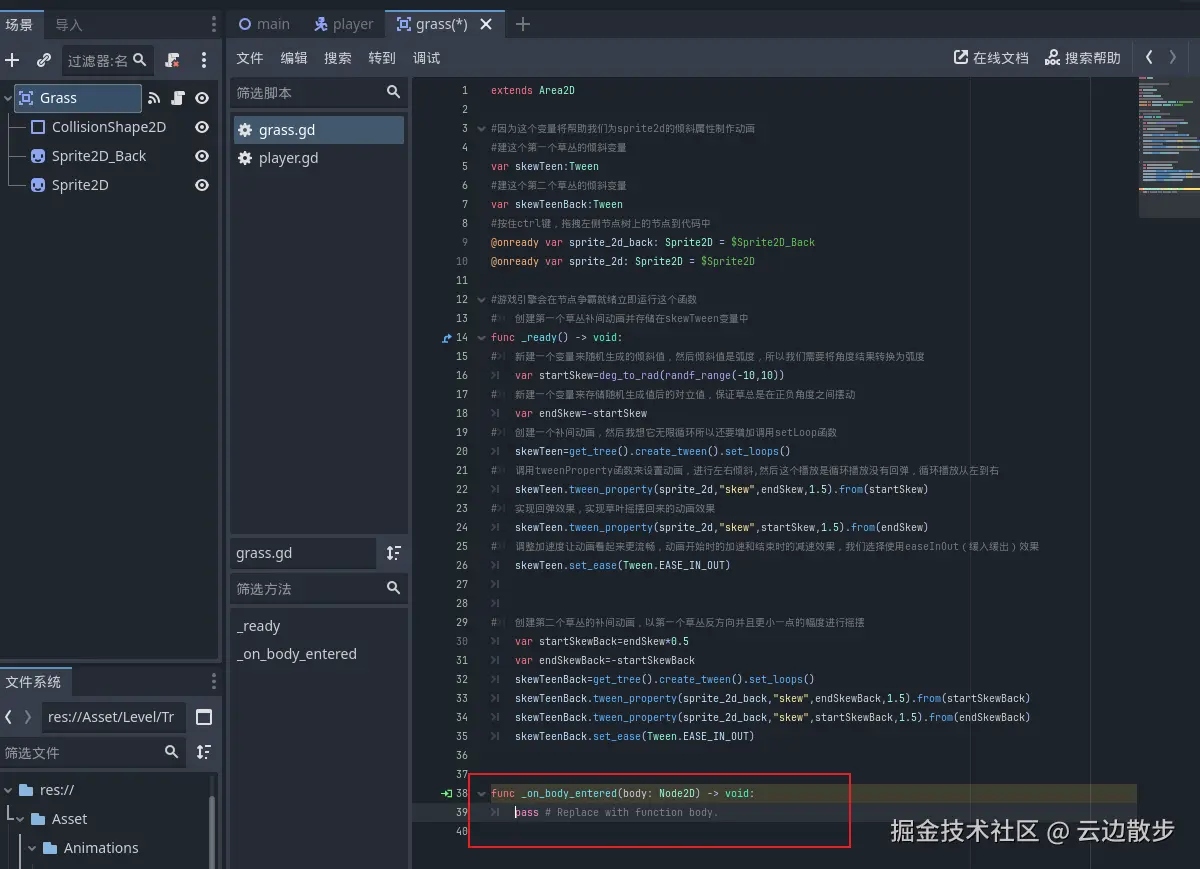Go forward in FileSystem path history
The height and width of the screenshot is (869, 1200).
click(x=28, y=717)
